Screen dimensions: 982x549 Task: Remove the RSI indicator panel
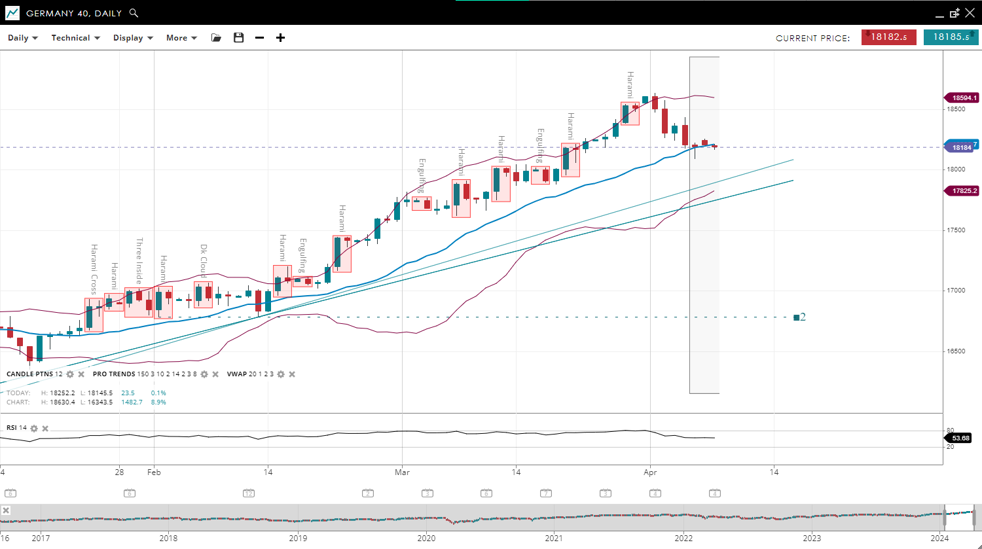click(45, 428)
